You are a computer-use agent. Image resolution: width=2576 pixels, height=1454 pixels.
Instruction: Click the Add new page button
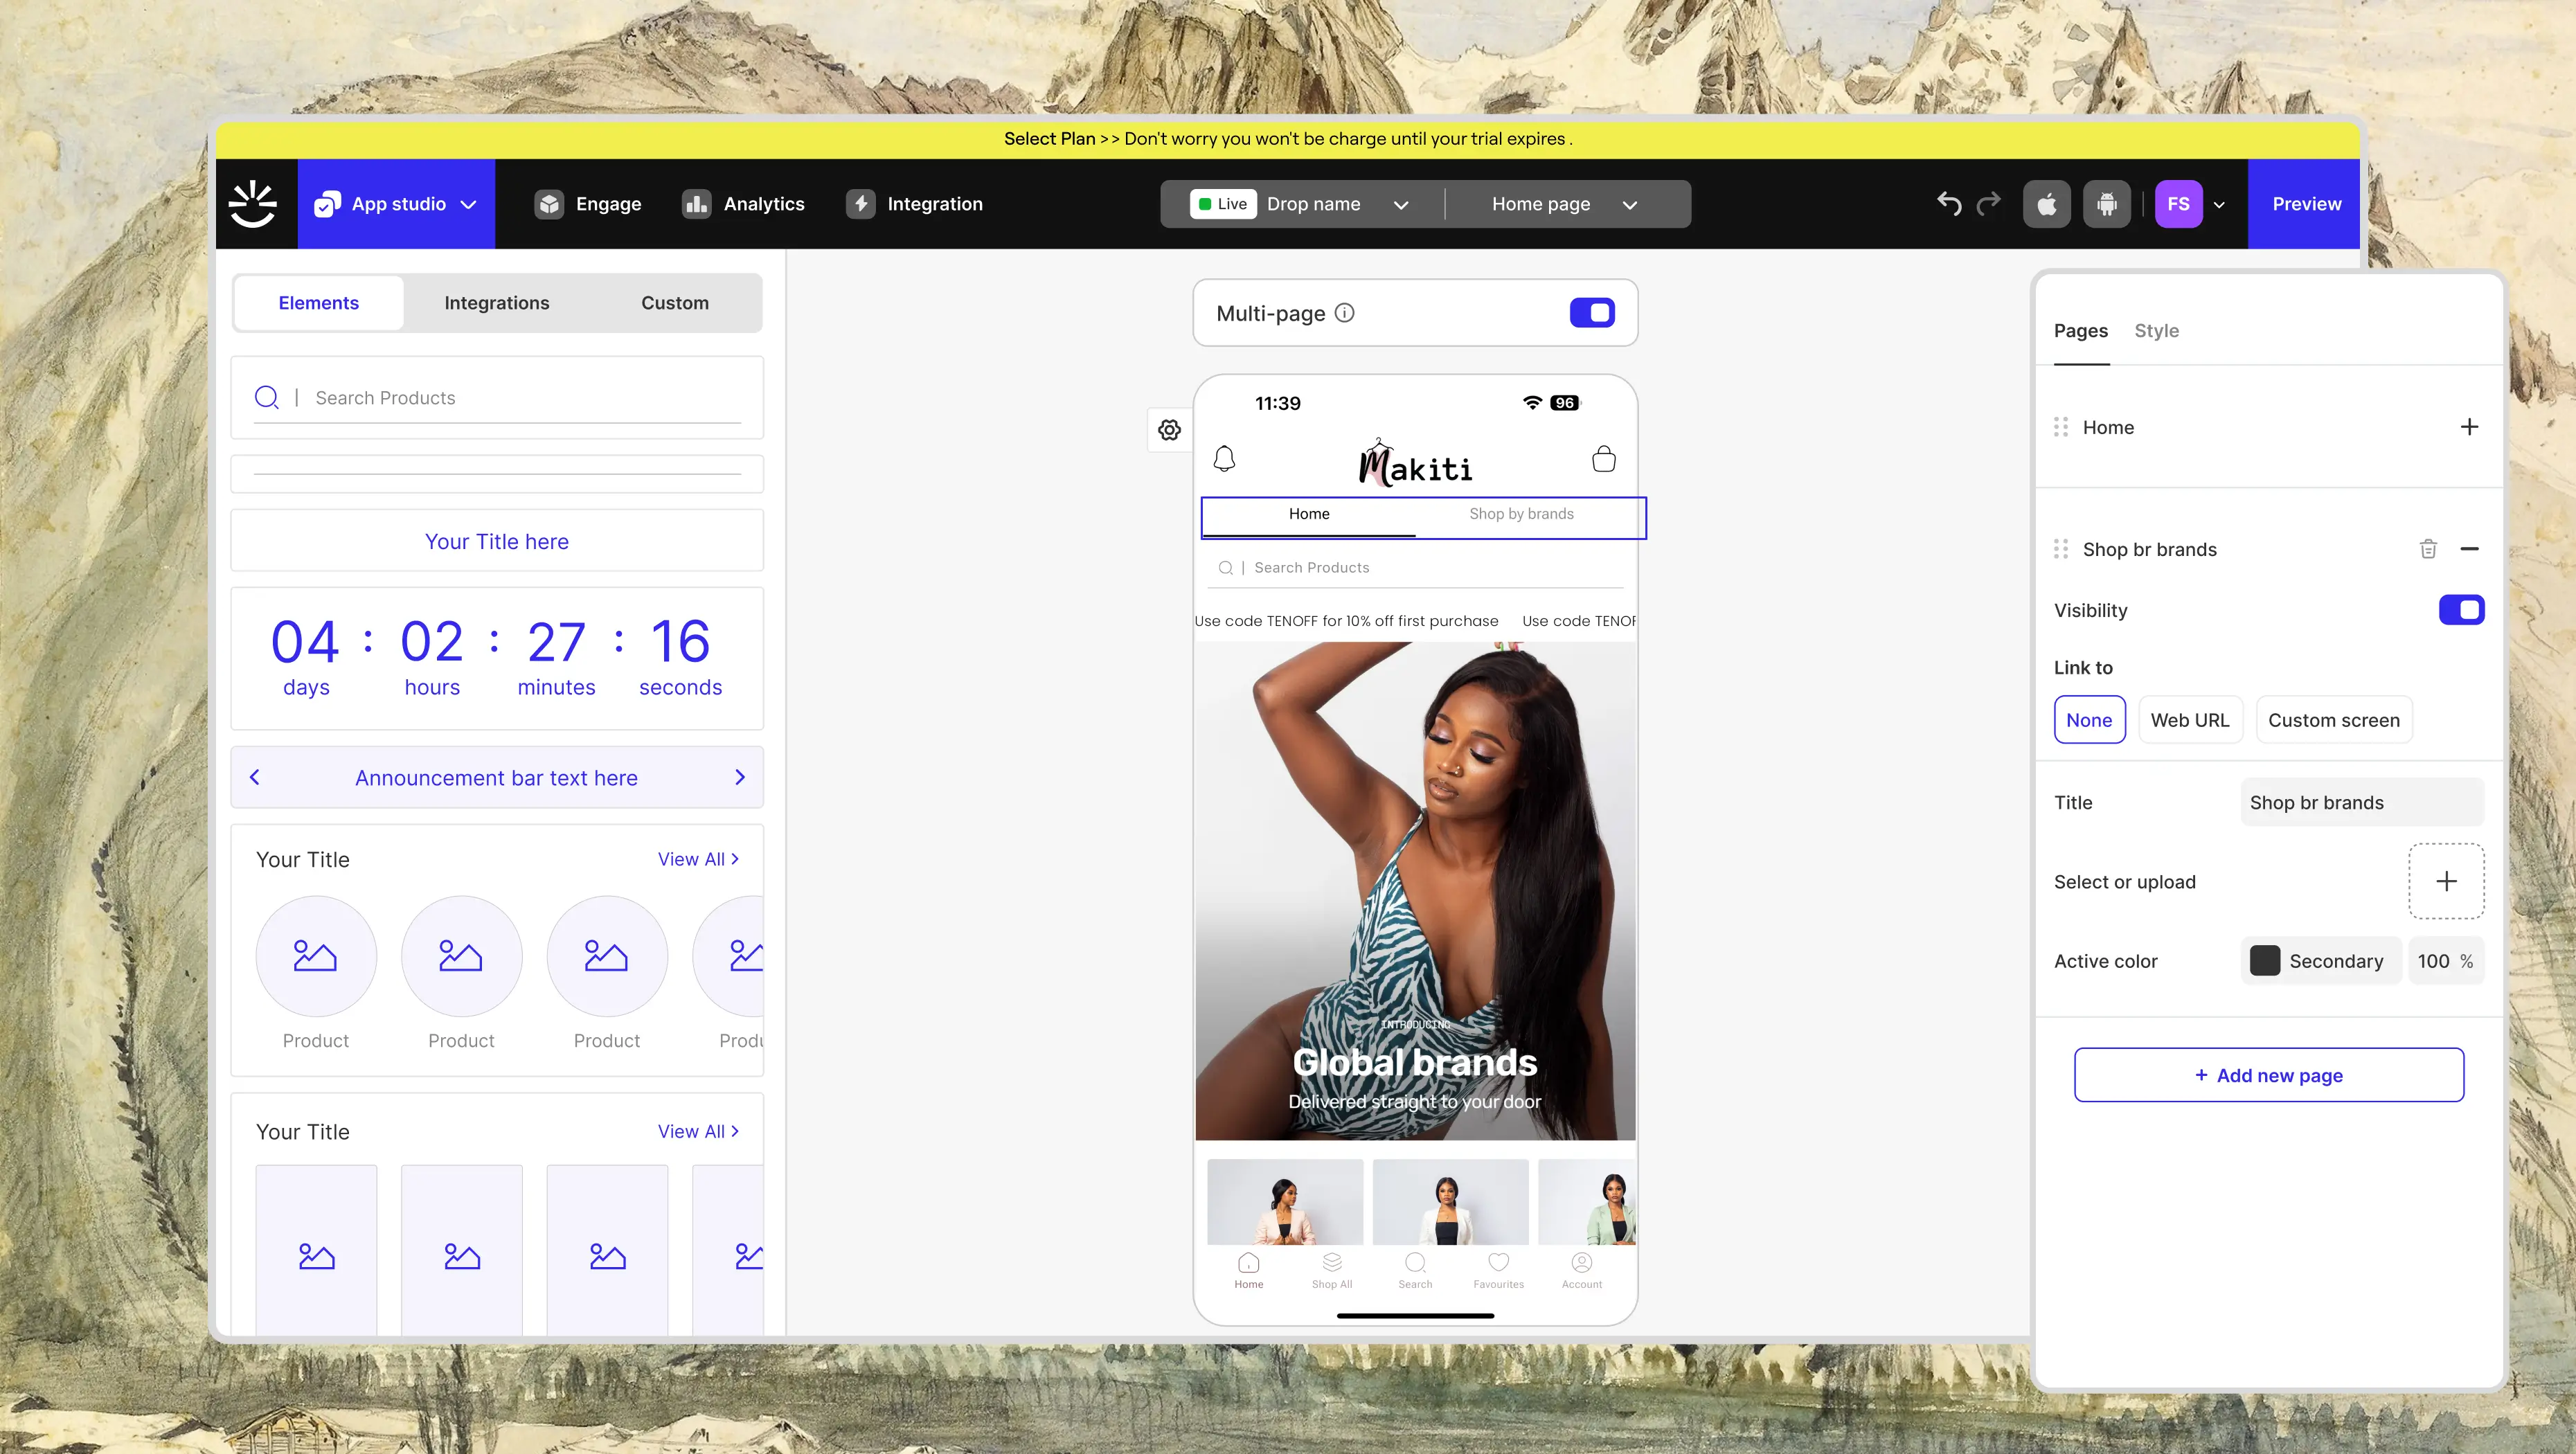click(x=2268, y=1075)
